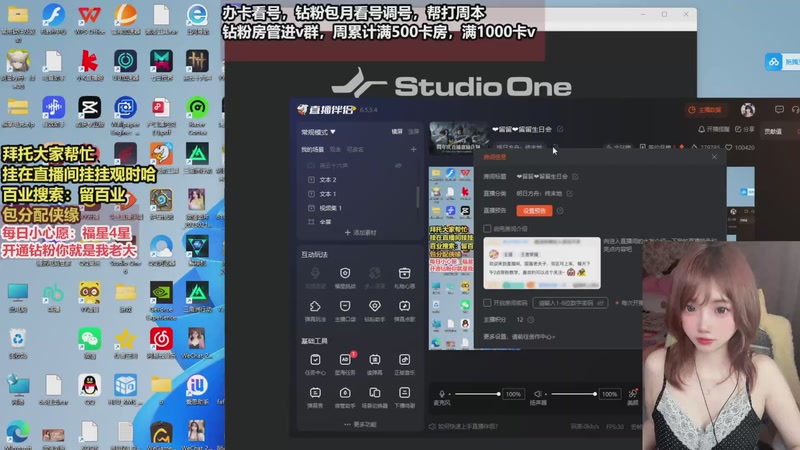
Task: Open the 主播口袋 pocket tool
Action: [345, 310]
